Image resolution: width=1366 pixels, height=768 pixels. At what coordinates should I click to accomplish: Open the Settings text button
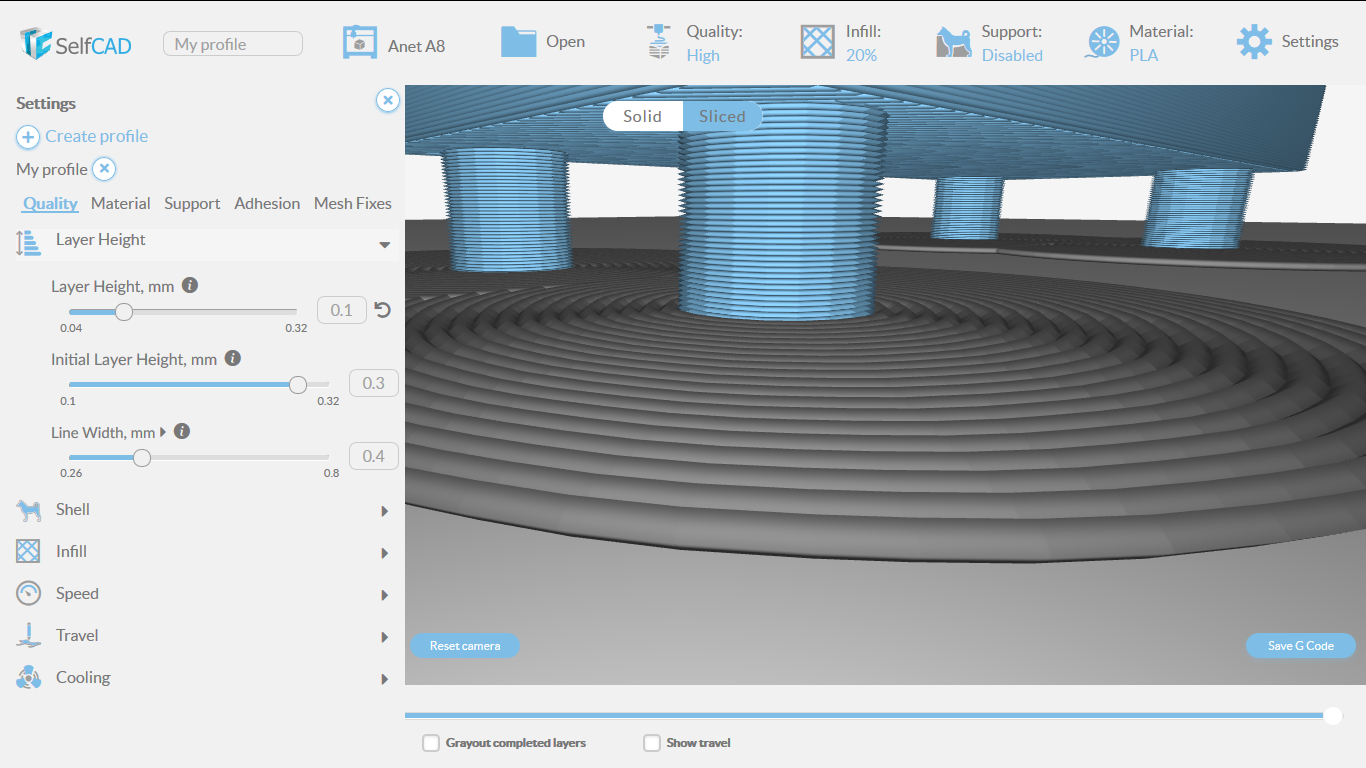1310,42
